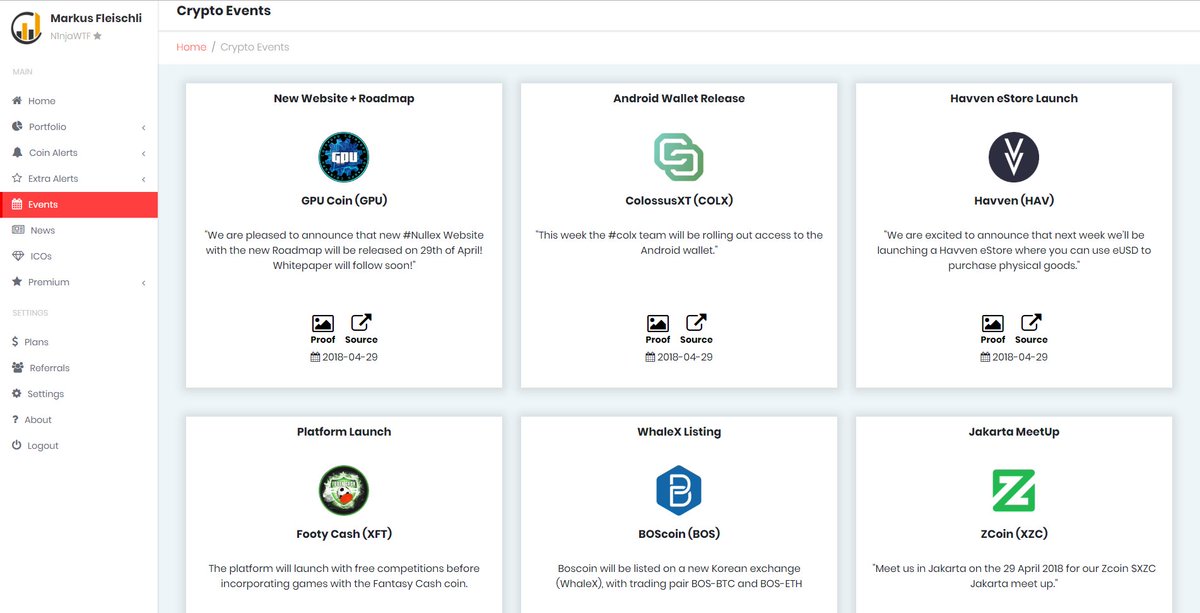
Task: Expand the Extra Alerts submenu arrow
Action: click(143, 180)
